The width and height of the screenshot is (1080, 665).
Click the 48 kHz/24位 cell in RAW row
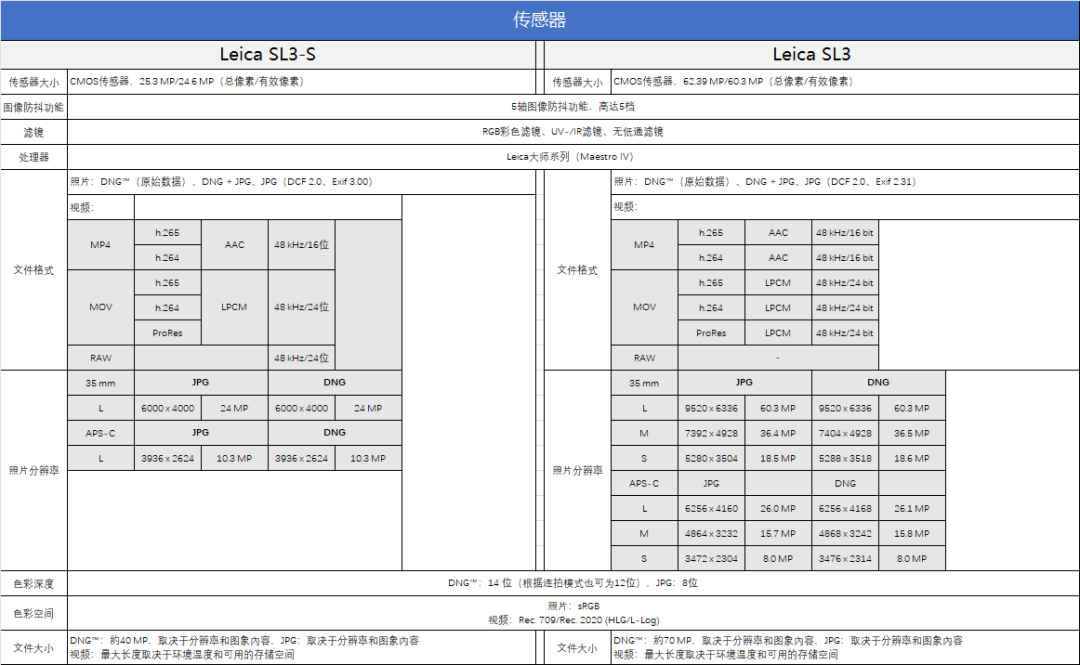[x=302, y=358]
